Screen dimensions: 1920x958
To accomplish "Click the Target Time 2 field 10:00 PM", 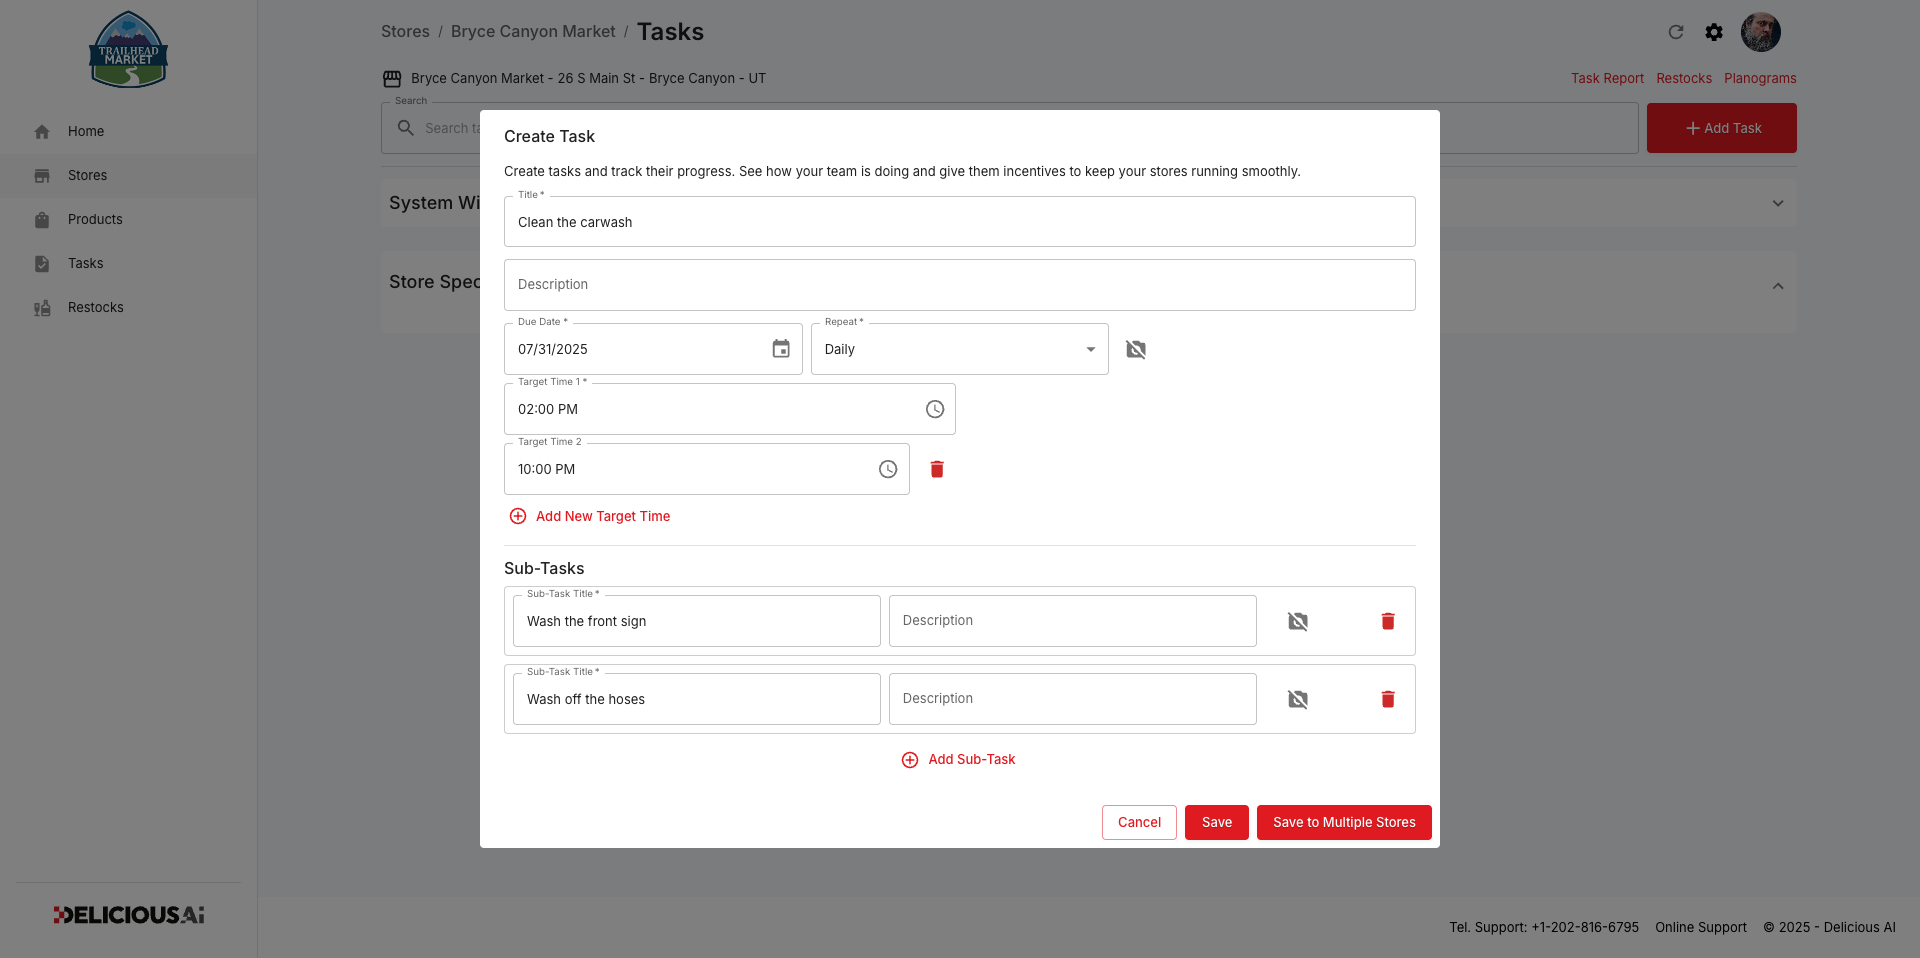I will (707, 469).
